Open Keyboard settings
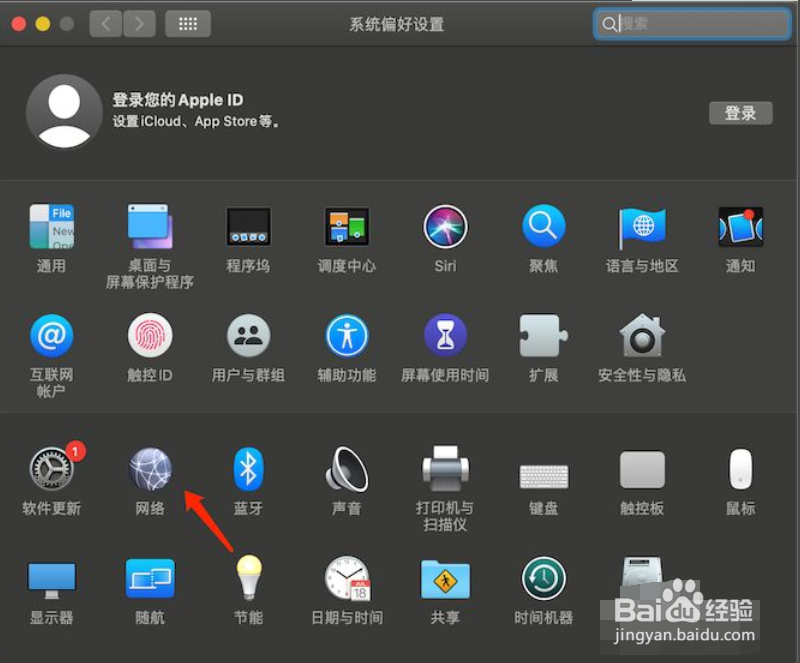Image resolution: width=800 pixels, height=663 pixels. pyautogui.click(x=543, y=470)
